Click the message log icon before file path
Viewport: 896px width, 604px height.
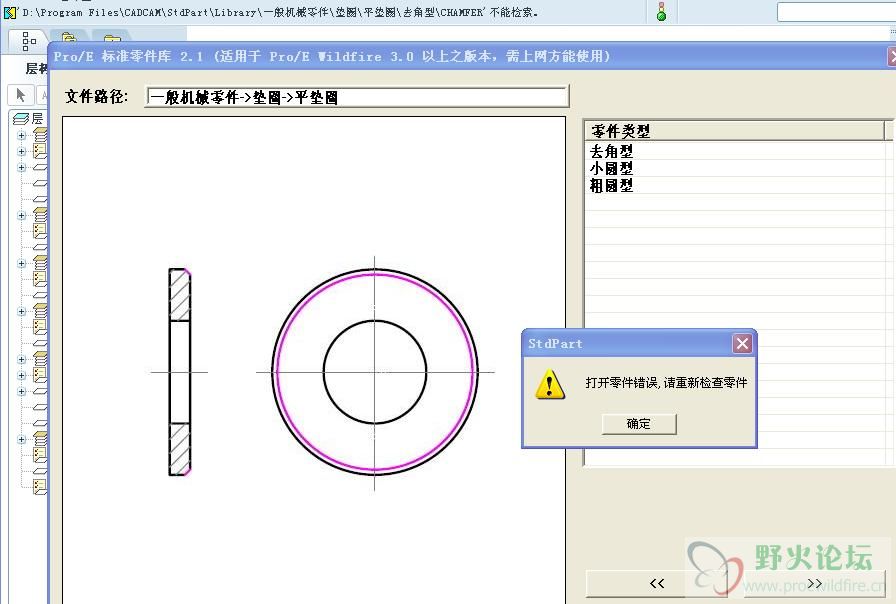10,12
